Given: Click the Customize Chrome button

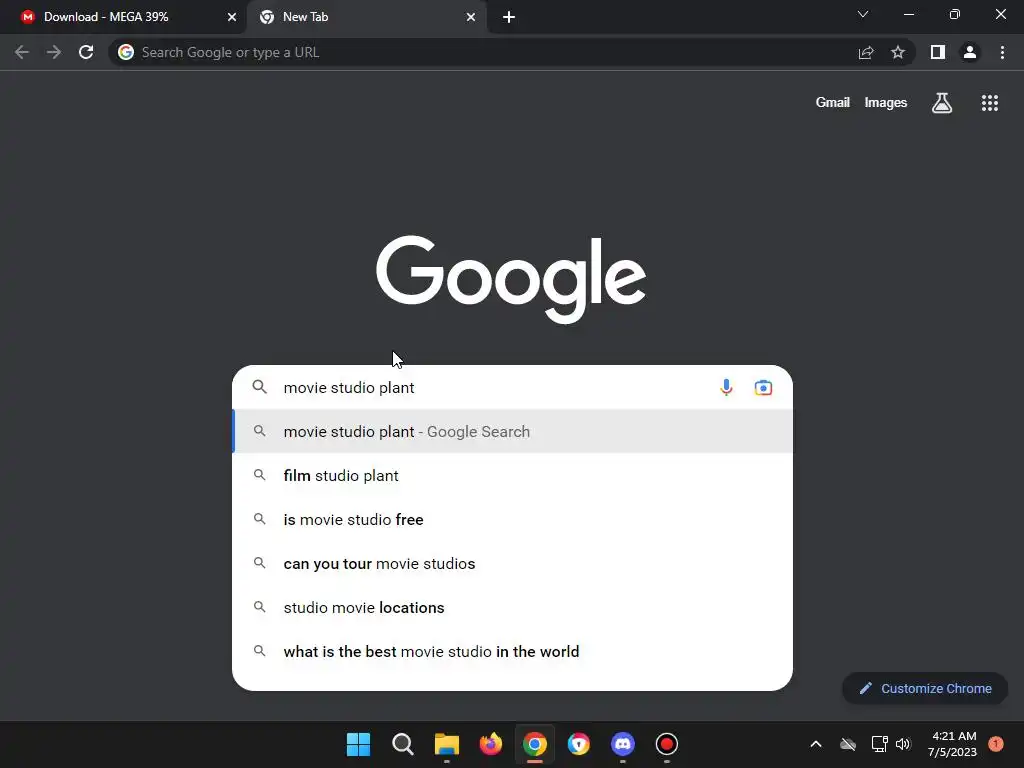Looking at the screenshot, I should point(925,688).
